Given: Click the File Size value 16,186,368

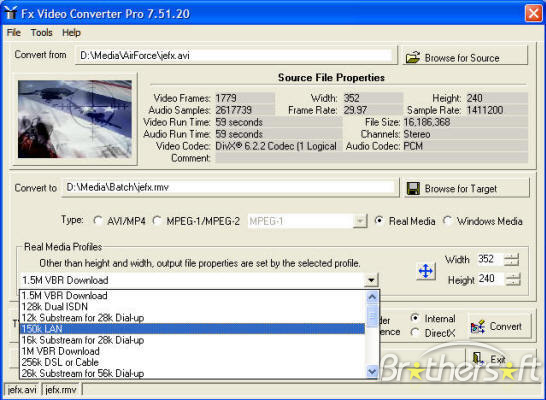Looking at the screenshot, I should [x=465, y=122].
